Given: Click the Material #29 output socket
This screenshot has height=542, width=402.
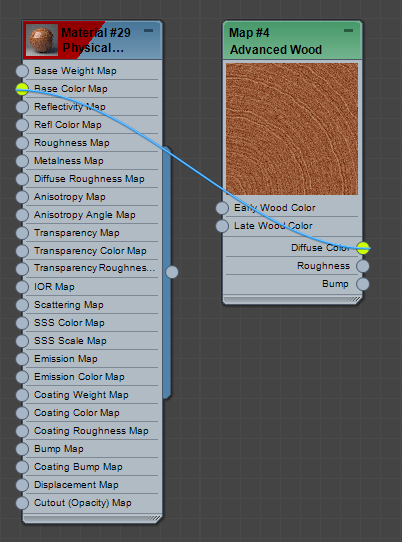Looking at the screenshot, I should [172, 272].
